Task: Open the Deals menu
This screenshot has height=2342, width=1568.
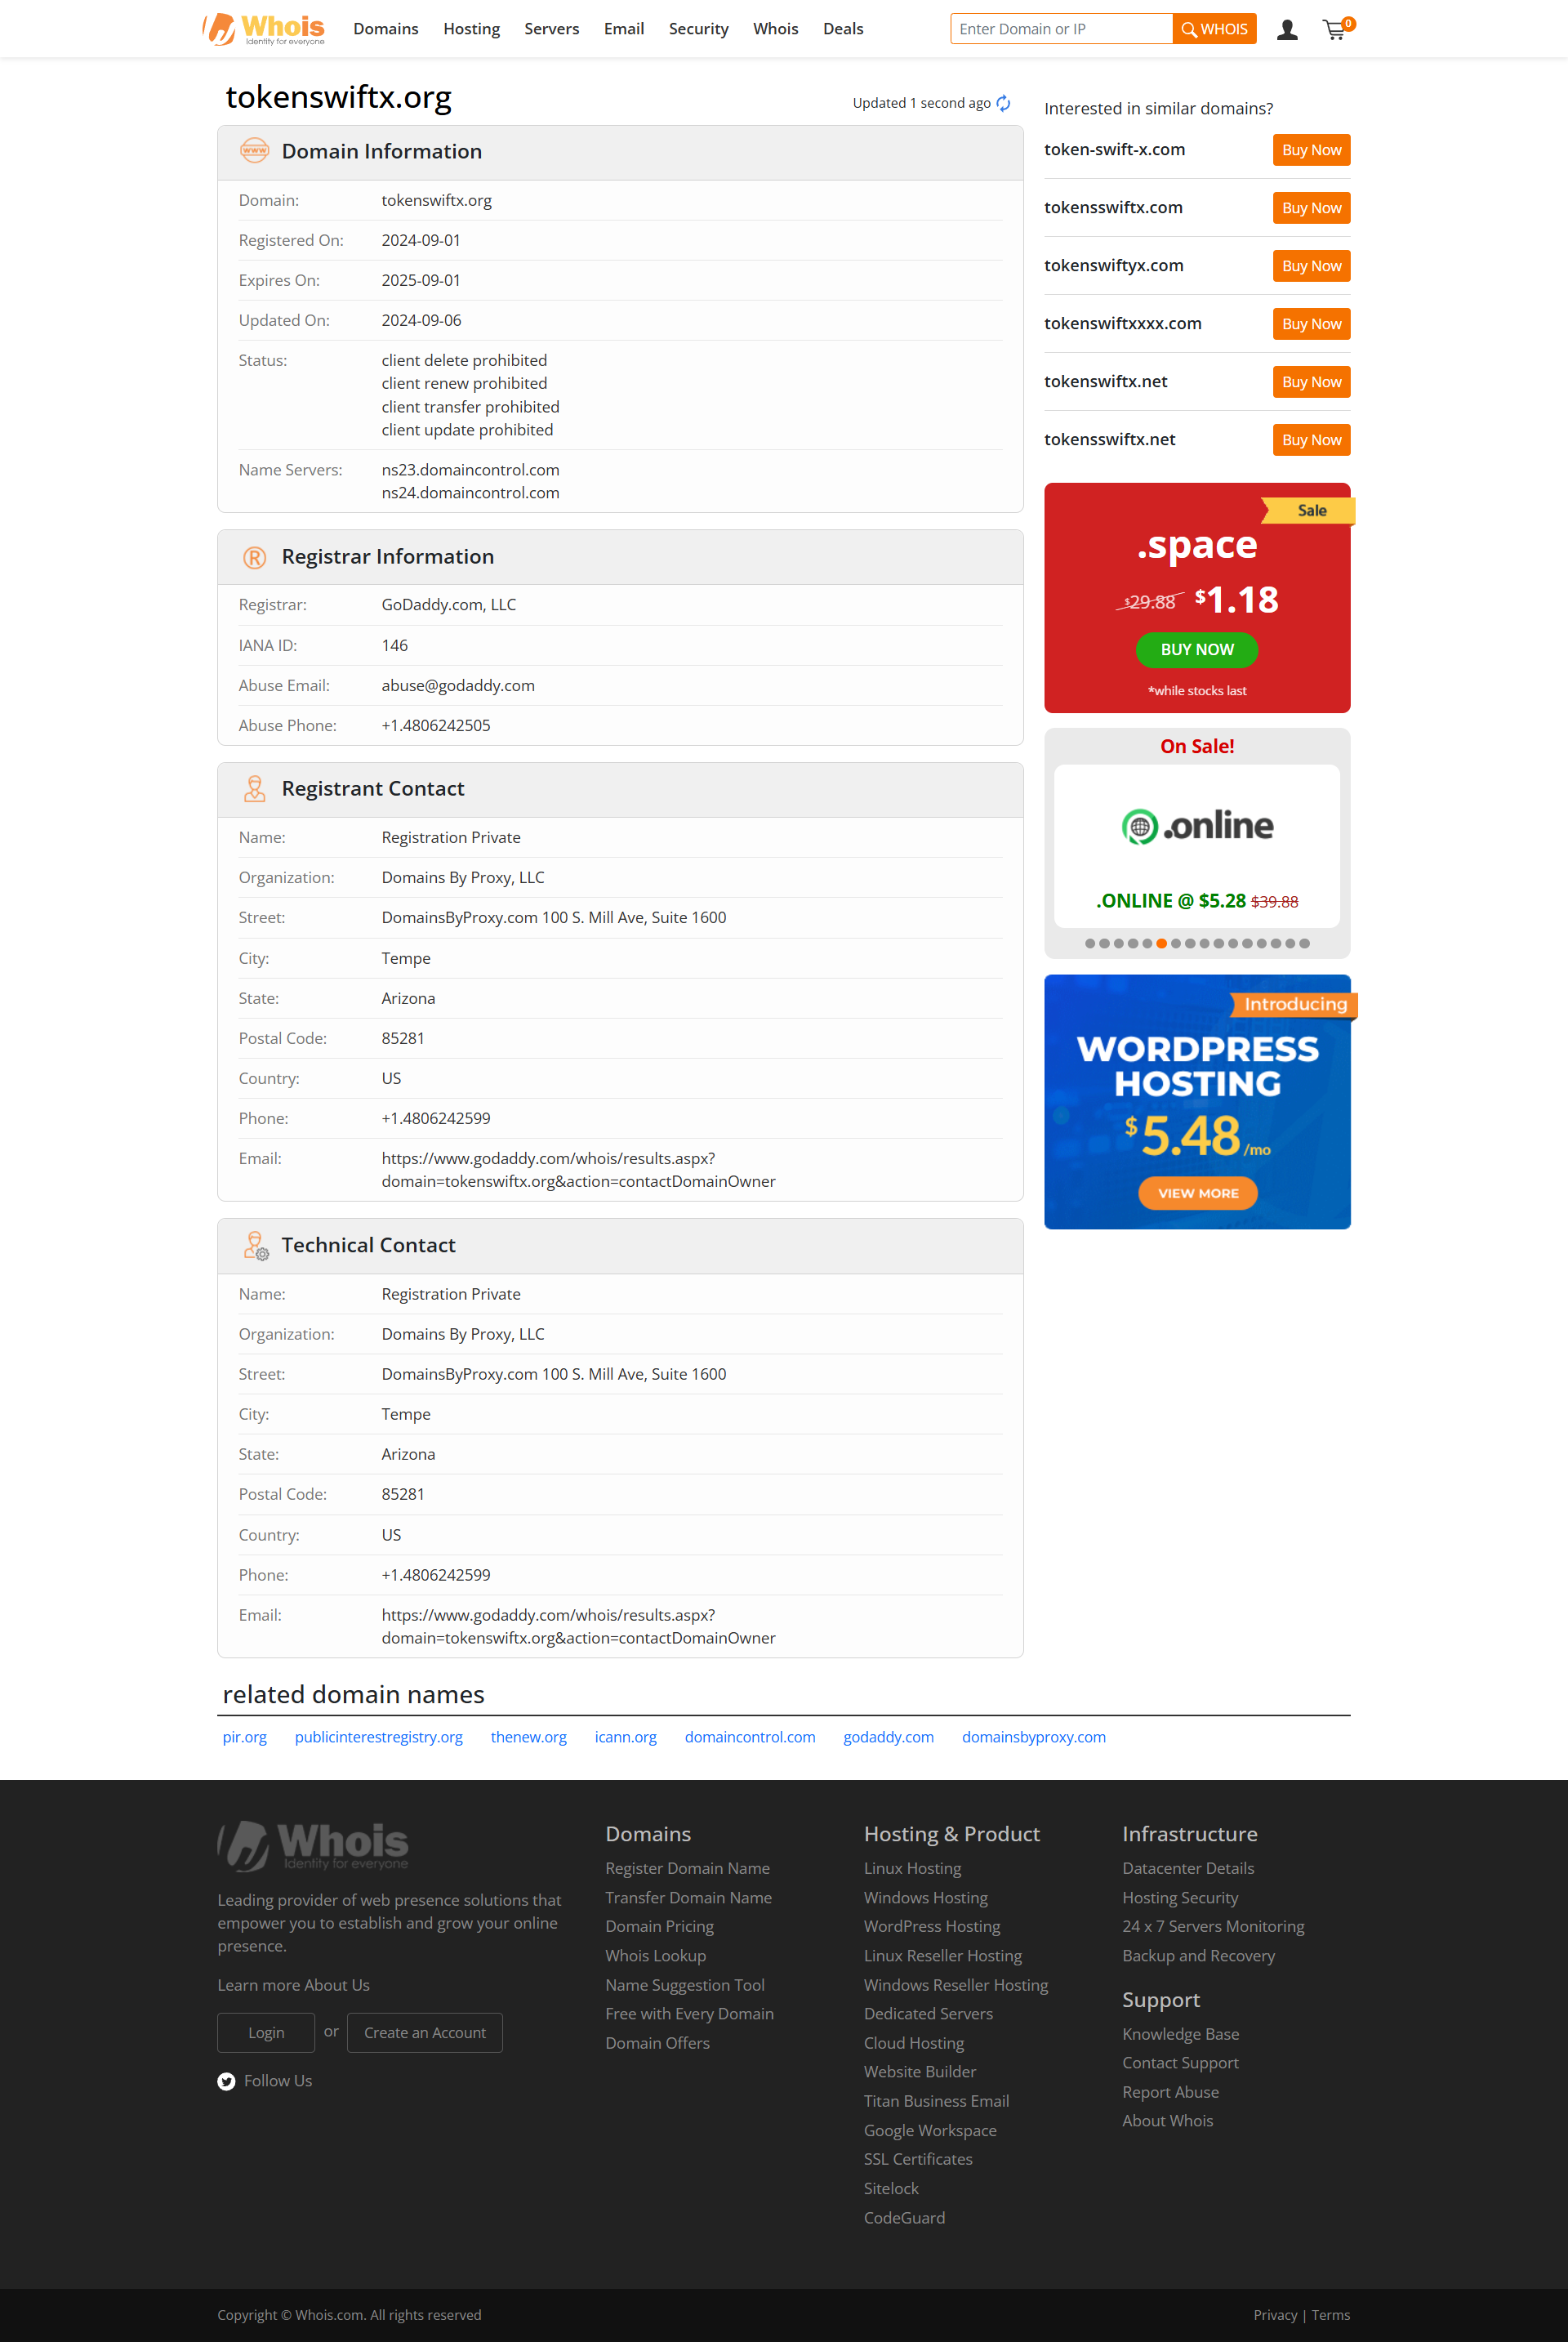Action: (x=843, y=29)
